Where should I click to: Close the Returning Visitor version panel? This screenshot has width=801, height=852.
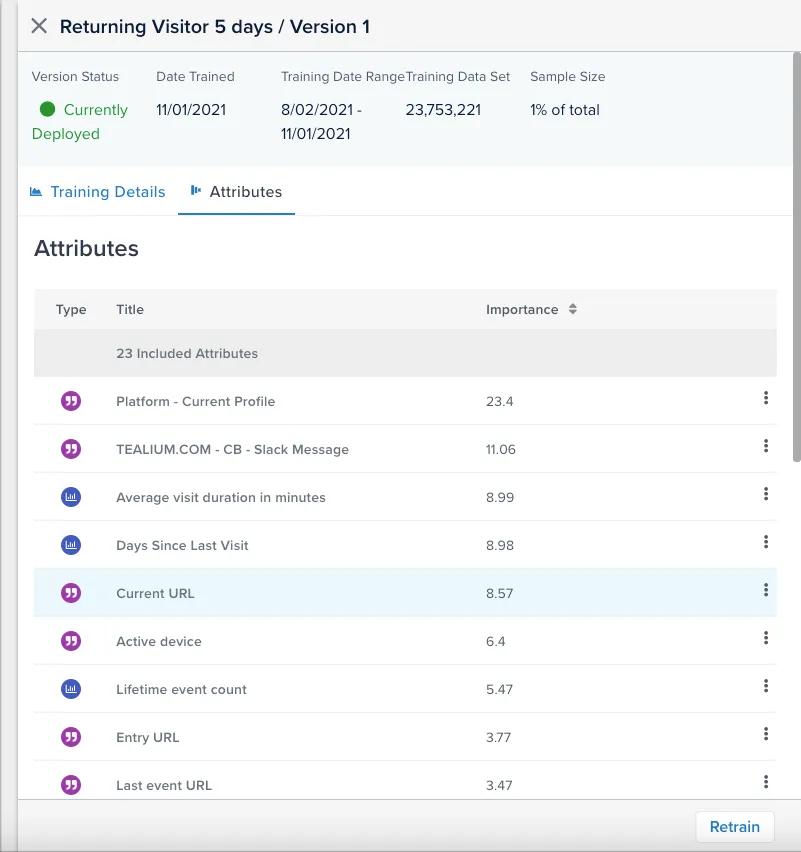pos(39,26)
